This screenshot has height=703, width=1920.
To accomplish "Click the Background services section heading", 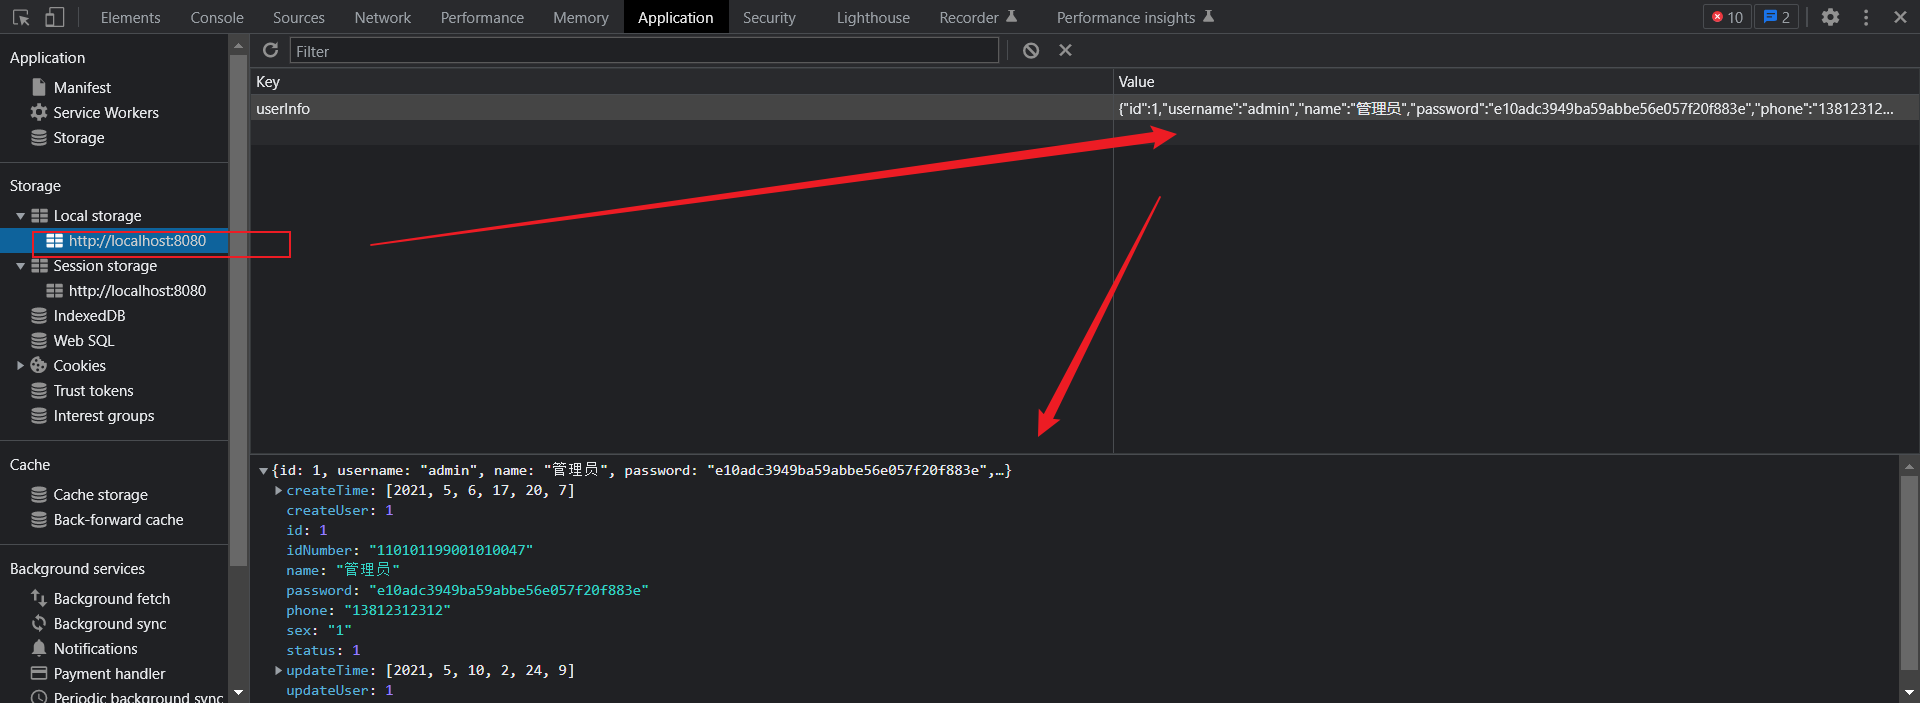I will (77, 568).
